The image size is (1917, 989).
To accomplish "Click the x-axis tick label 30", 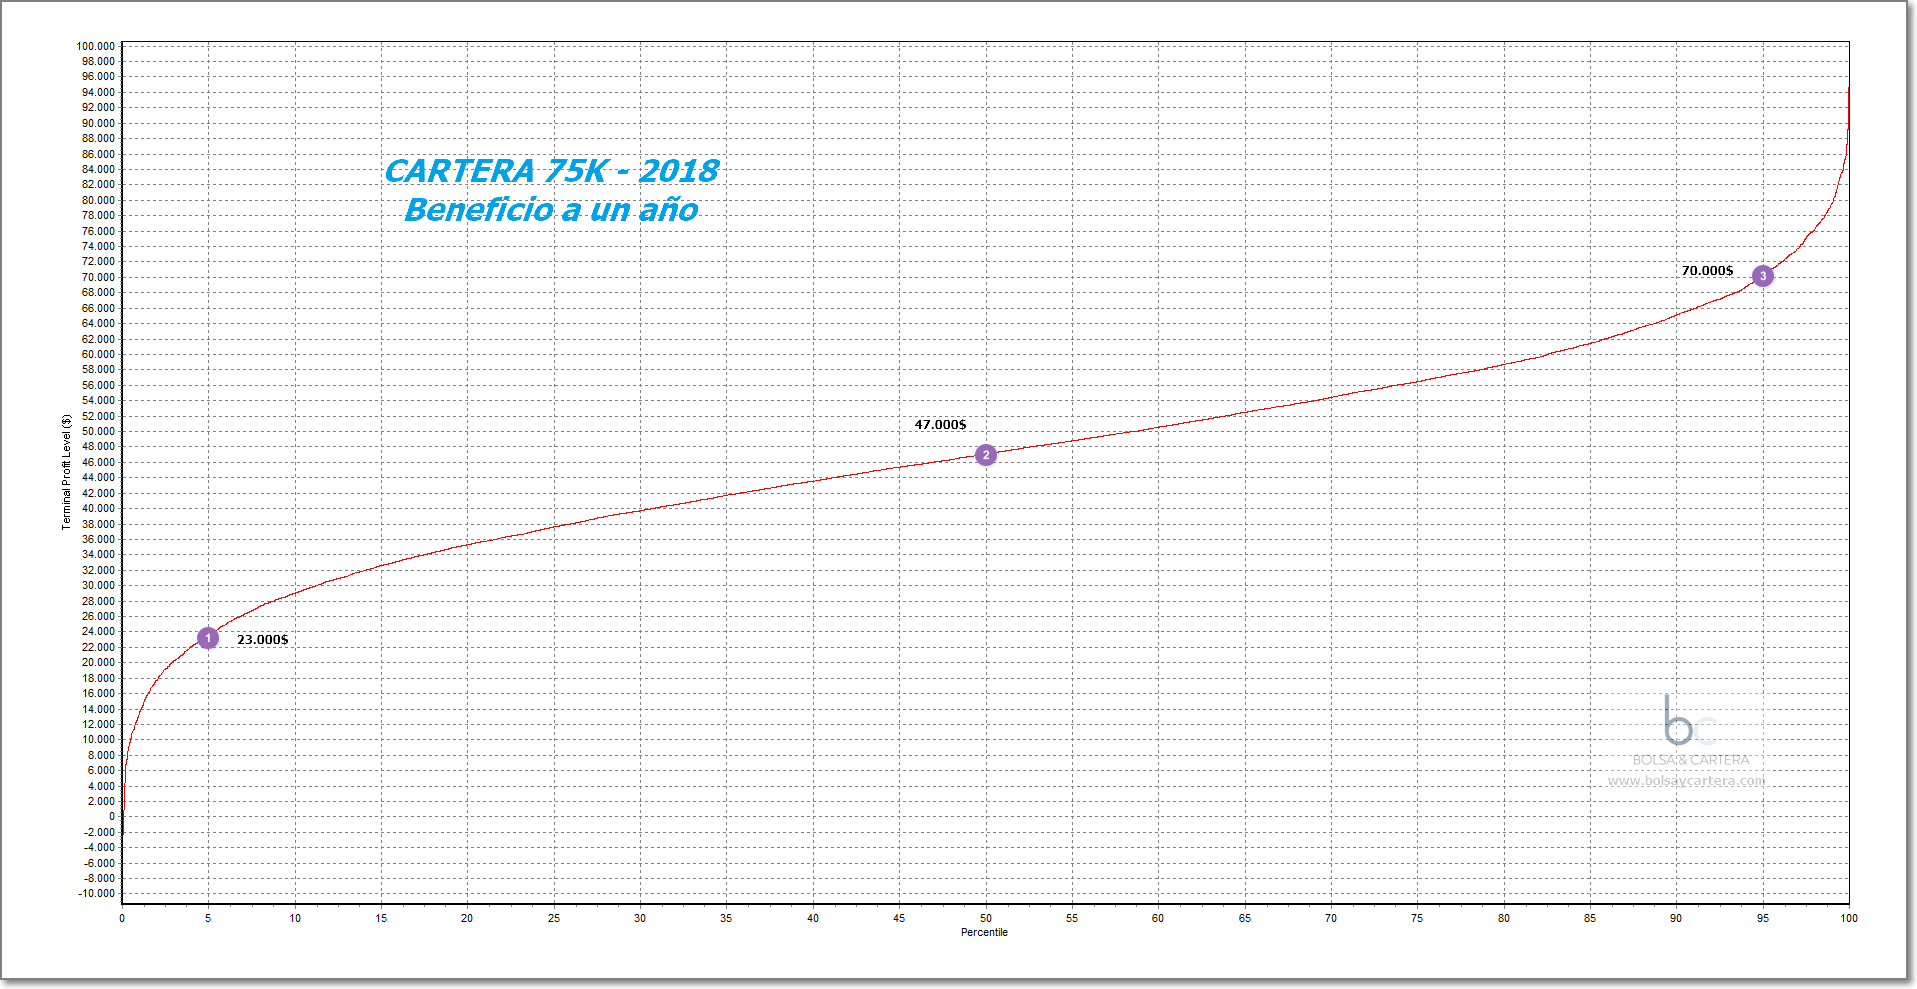I will (x=640, y=918).
